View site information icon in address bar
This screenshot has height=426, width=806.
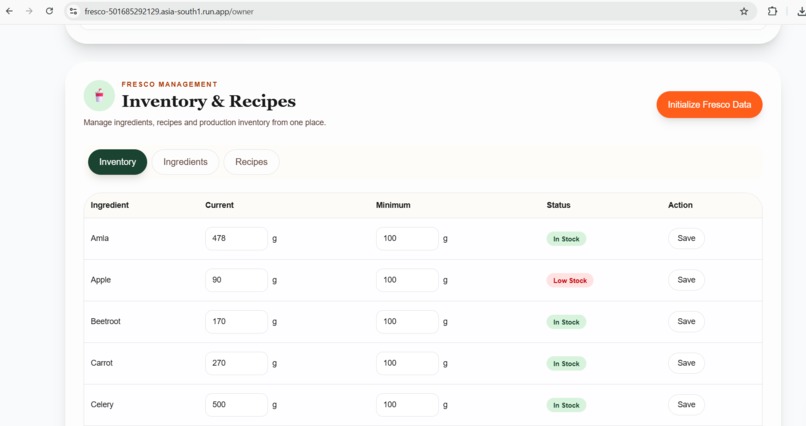pos(74,11)
